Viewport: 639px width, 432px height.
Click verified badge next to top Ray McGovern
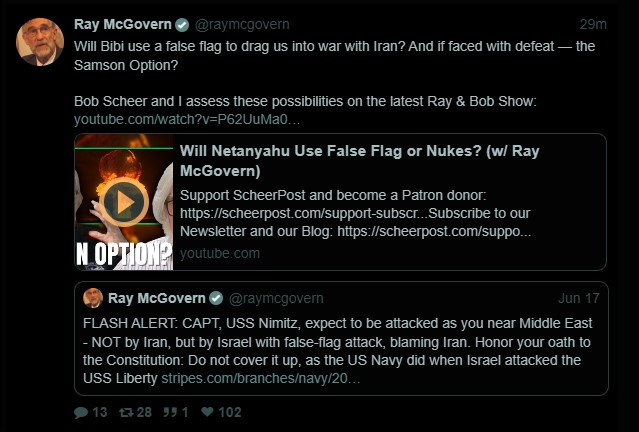pos(182,25)
